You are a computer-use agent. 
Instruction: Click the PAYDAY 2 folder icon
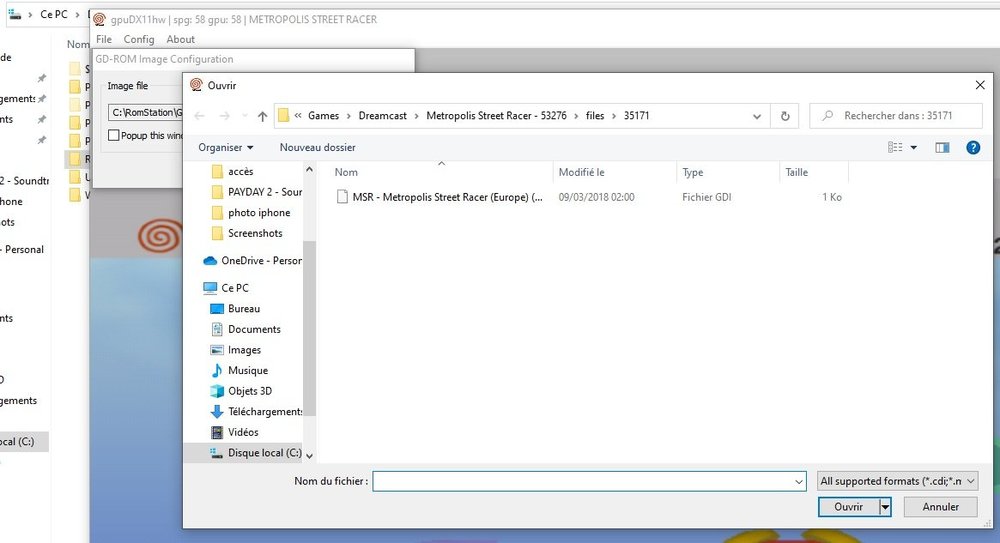click(x=217, y=192)
